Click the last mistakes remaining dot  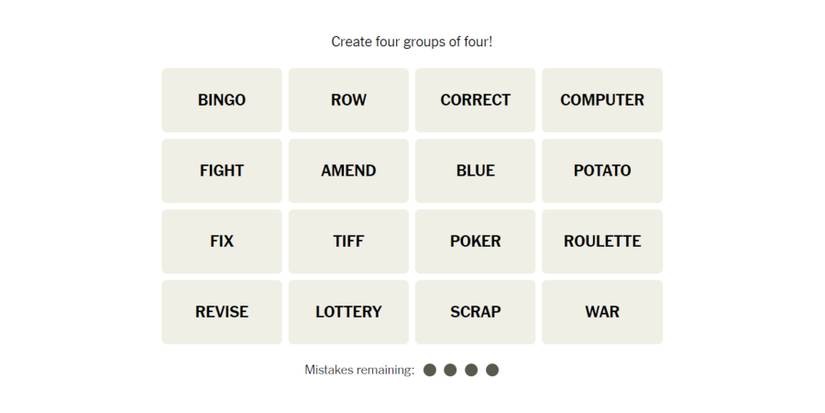[x=492, y=370]
